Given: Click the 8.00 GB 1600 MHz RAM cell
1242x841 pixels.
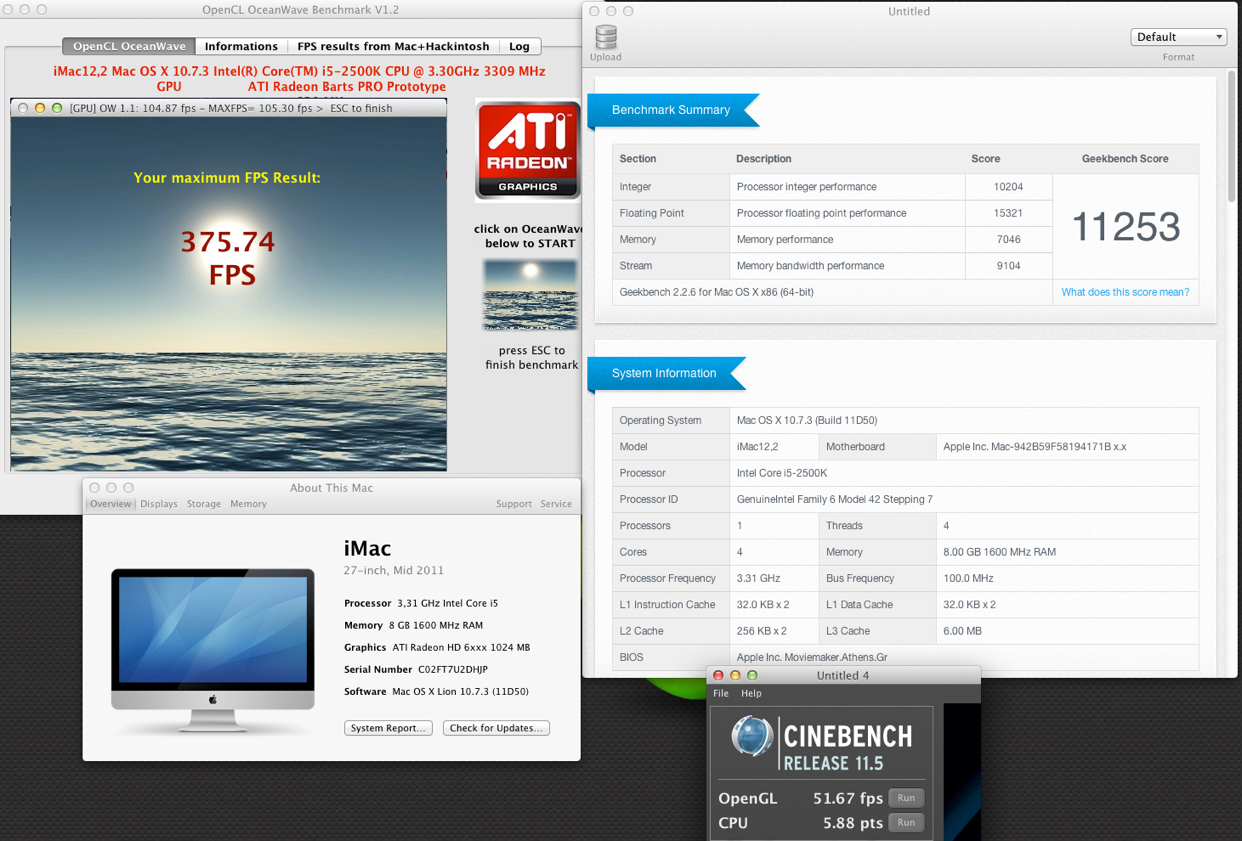Looking at the screenshot, I should [x=1066, y=552].
